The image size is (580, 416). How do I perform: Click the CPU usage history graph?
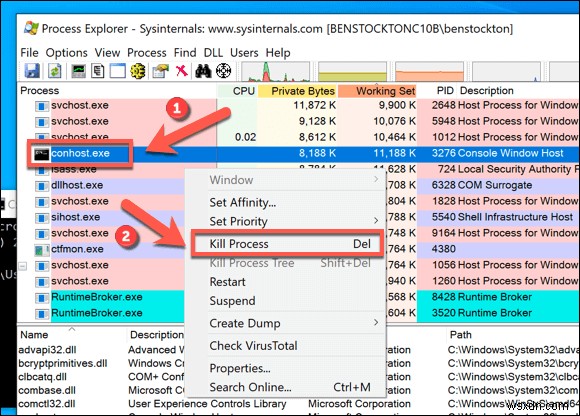(x=276, y=71)
